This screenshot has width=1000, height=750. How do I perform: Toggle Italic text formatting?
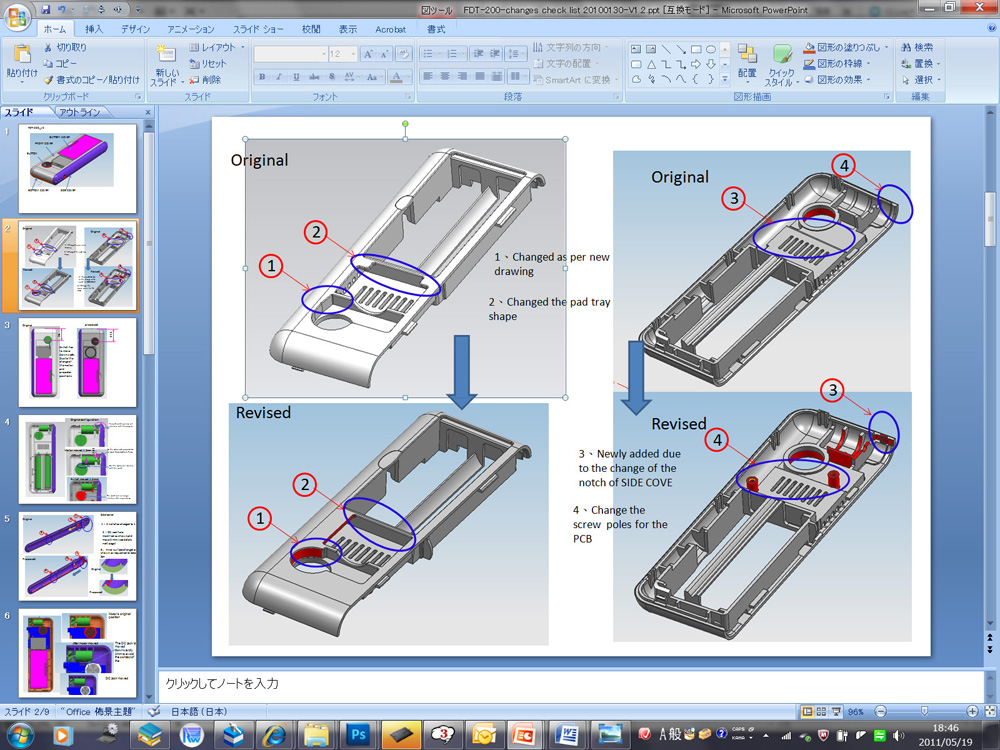[280, 77]
